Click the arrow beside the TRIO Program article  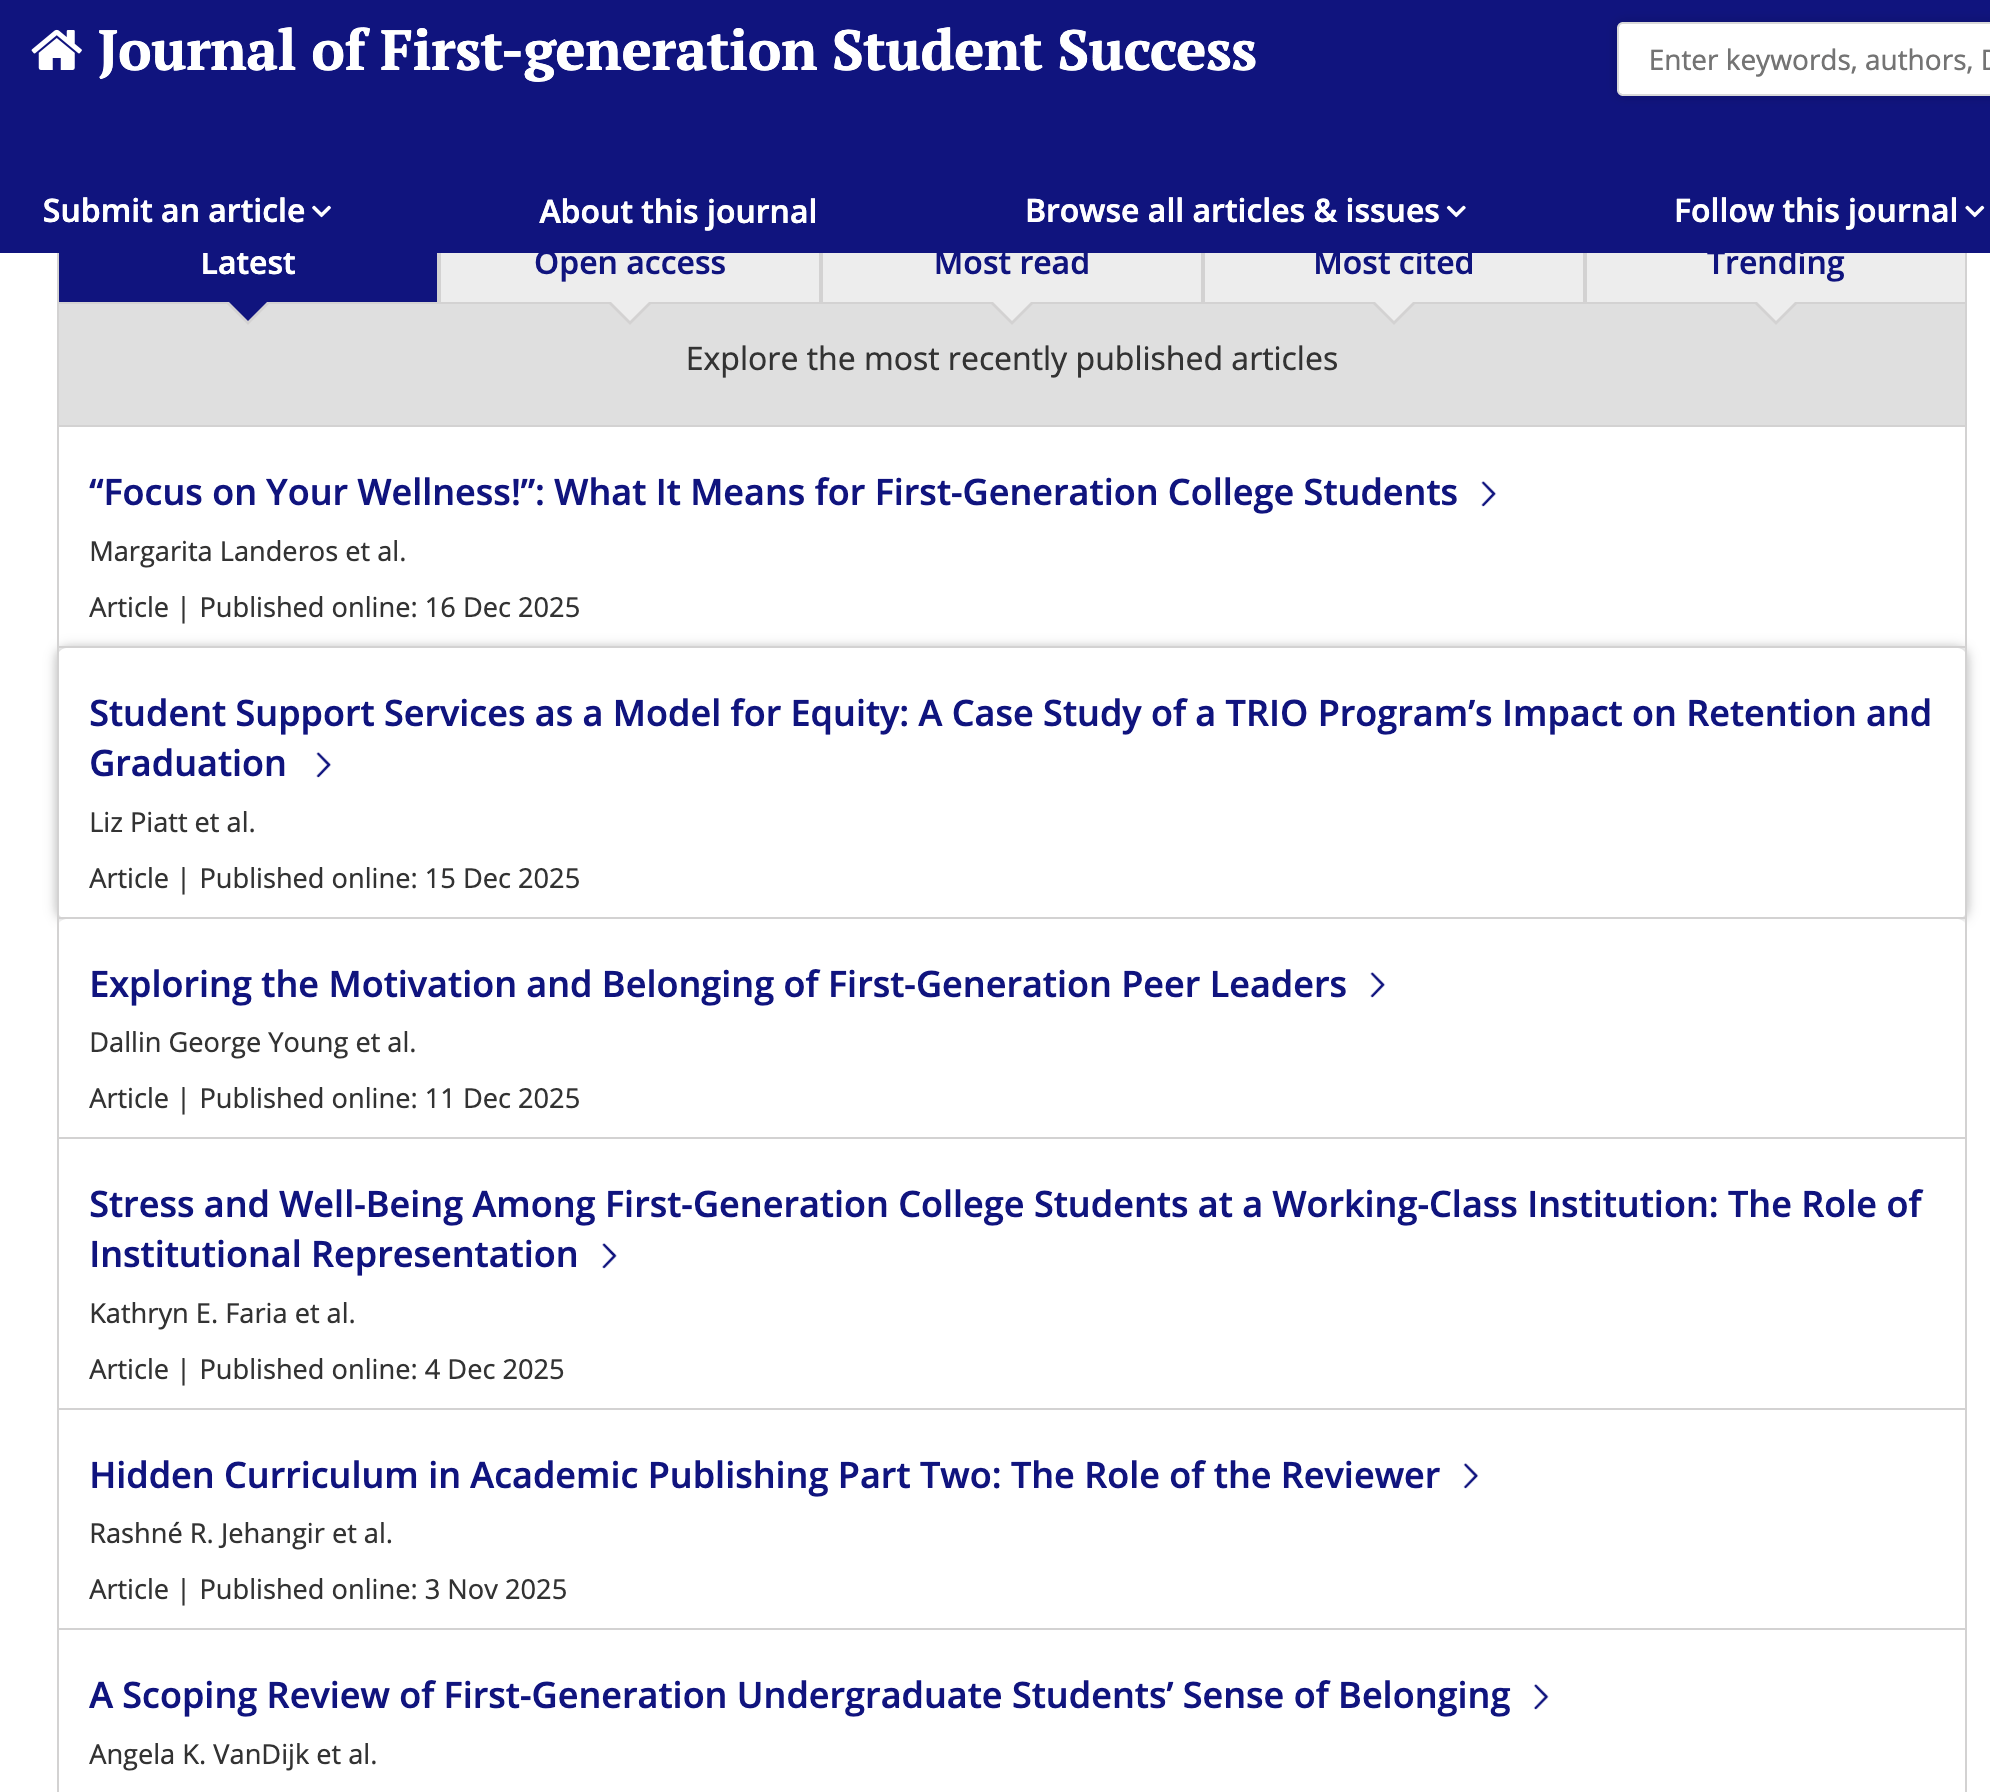[323, 765]
